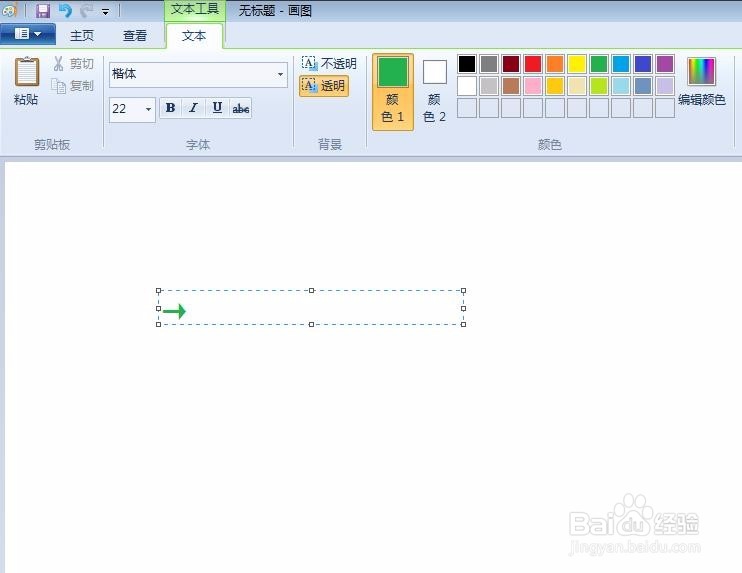Open Edit Colors rainbow icon
Screen dimensions: 742x573
pos(701,72)
